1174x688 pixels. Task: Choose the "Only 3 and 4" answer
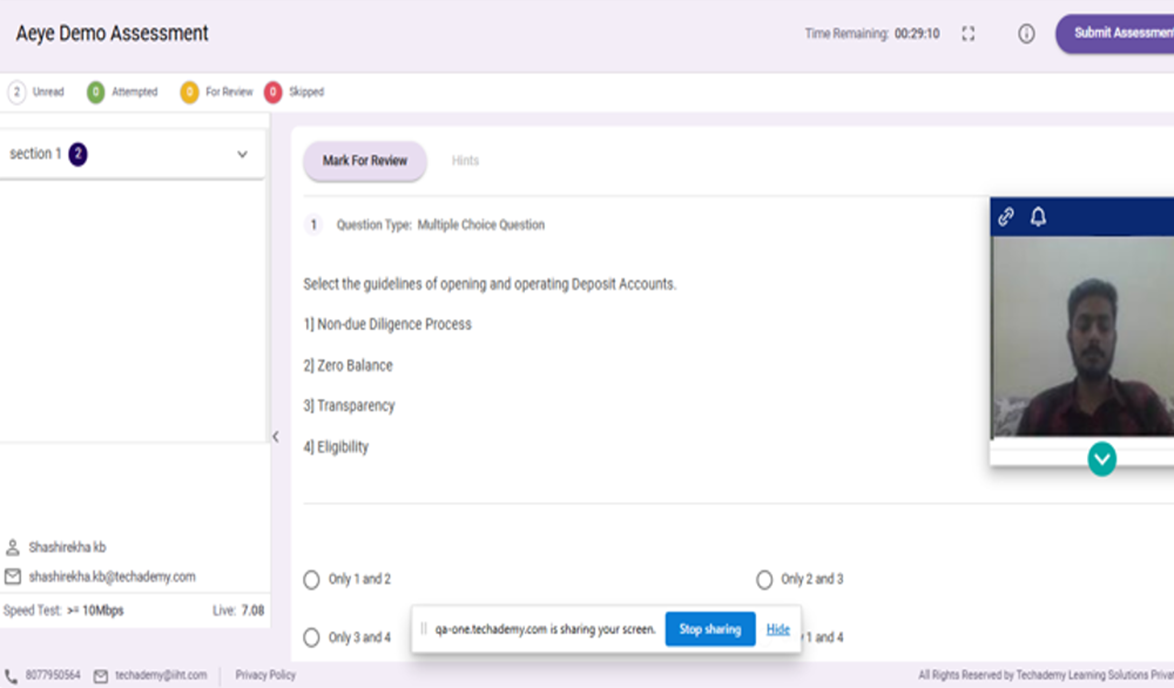(312, 638)
